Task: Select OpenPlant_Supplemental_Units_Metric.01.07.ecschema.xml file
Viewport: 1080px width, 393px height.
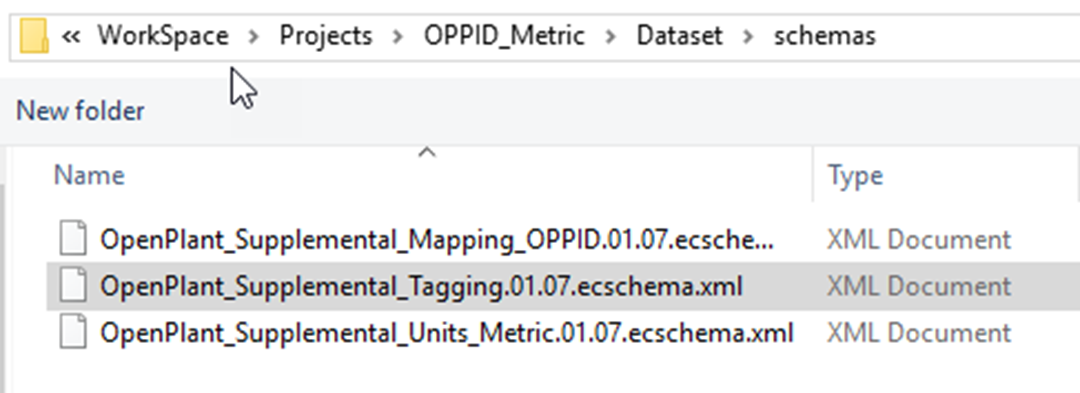Action: click(447, 333)
